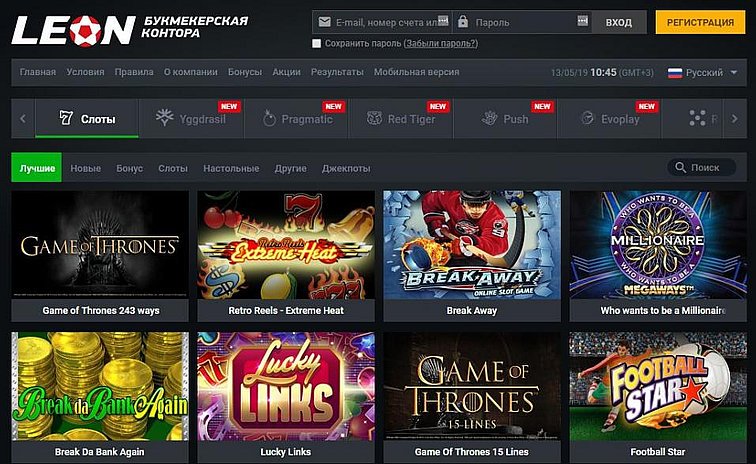756x464 pixels.
Task: Open the Главная menu link
Action: [38, 72]
